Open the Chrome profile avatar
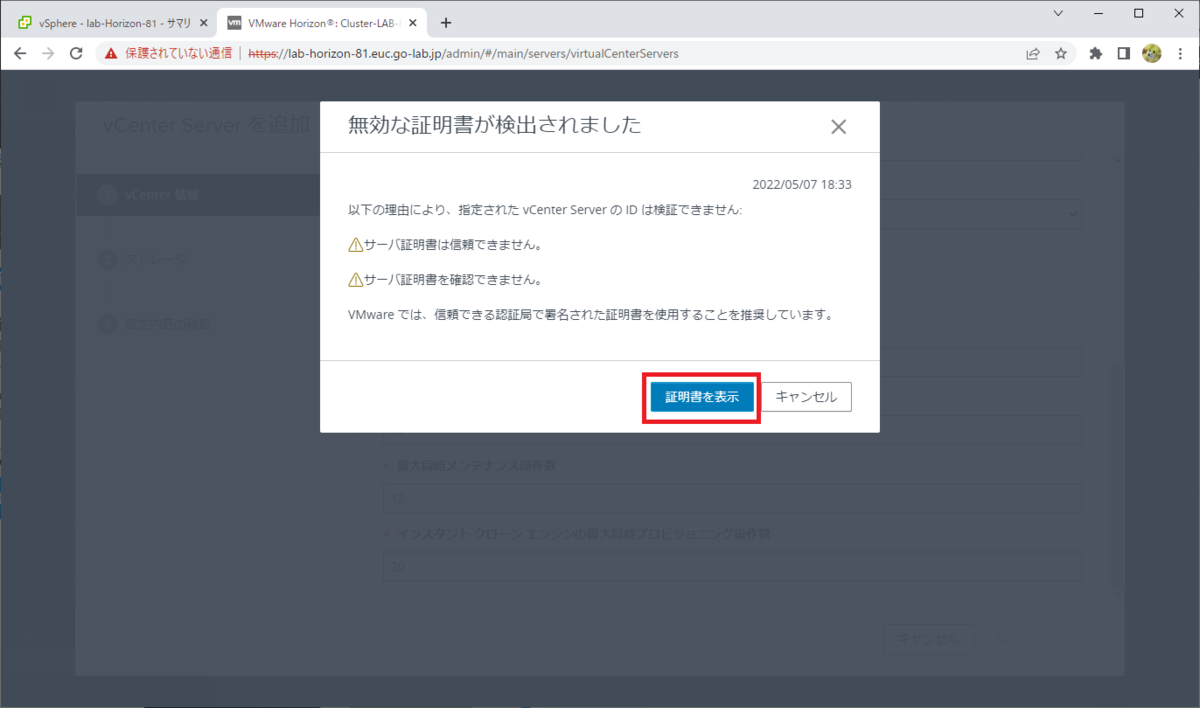Screen dimensions: 1200x708 tap(1152, 54)
